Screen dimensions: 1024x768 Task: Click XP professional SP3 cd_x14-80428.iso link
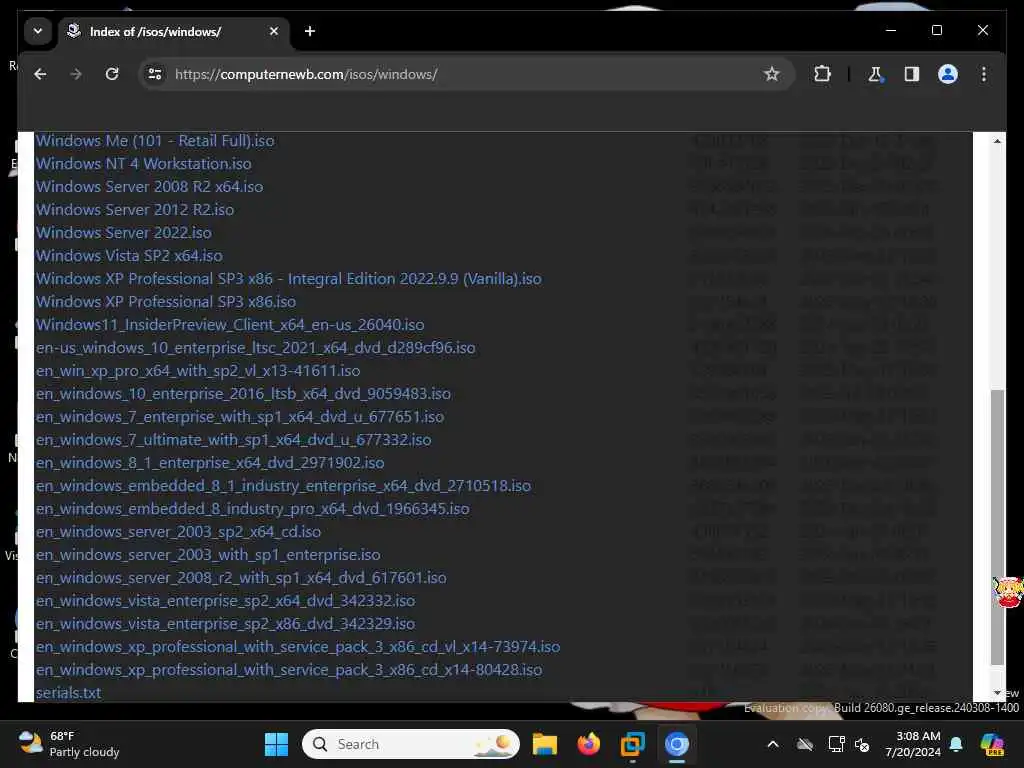click(x=289, y=669)
